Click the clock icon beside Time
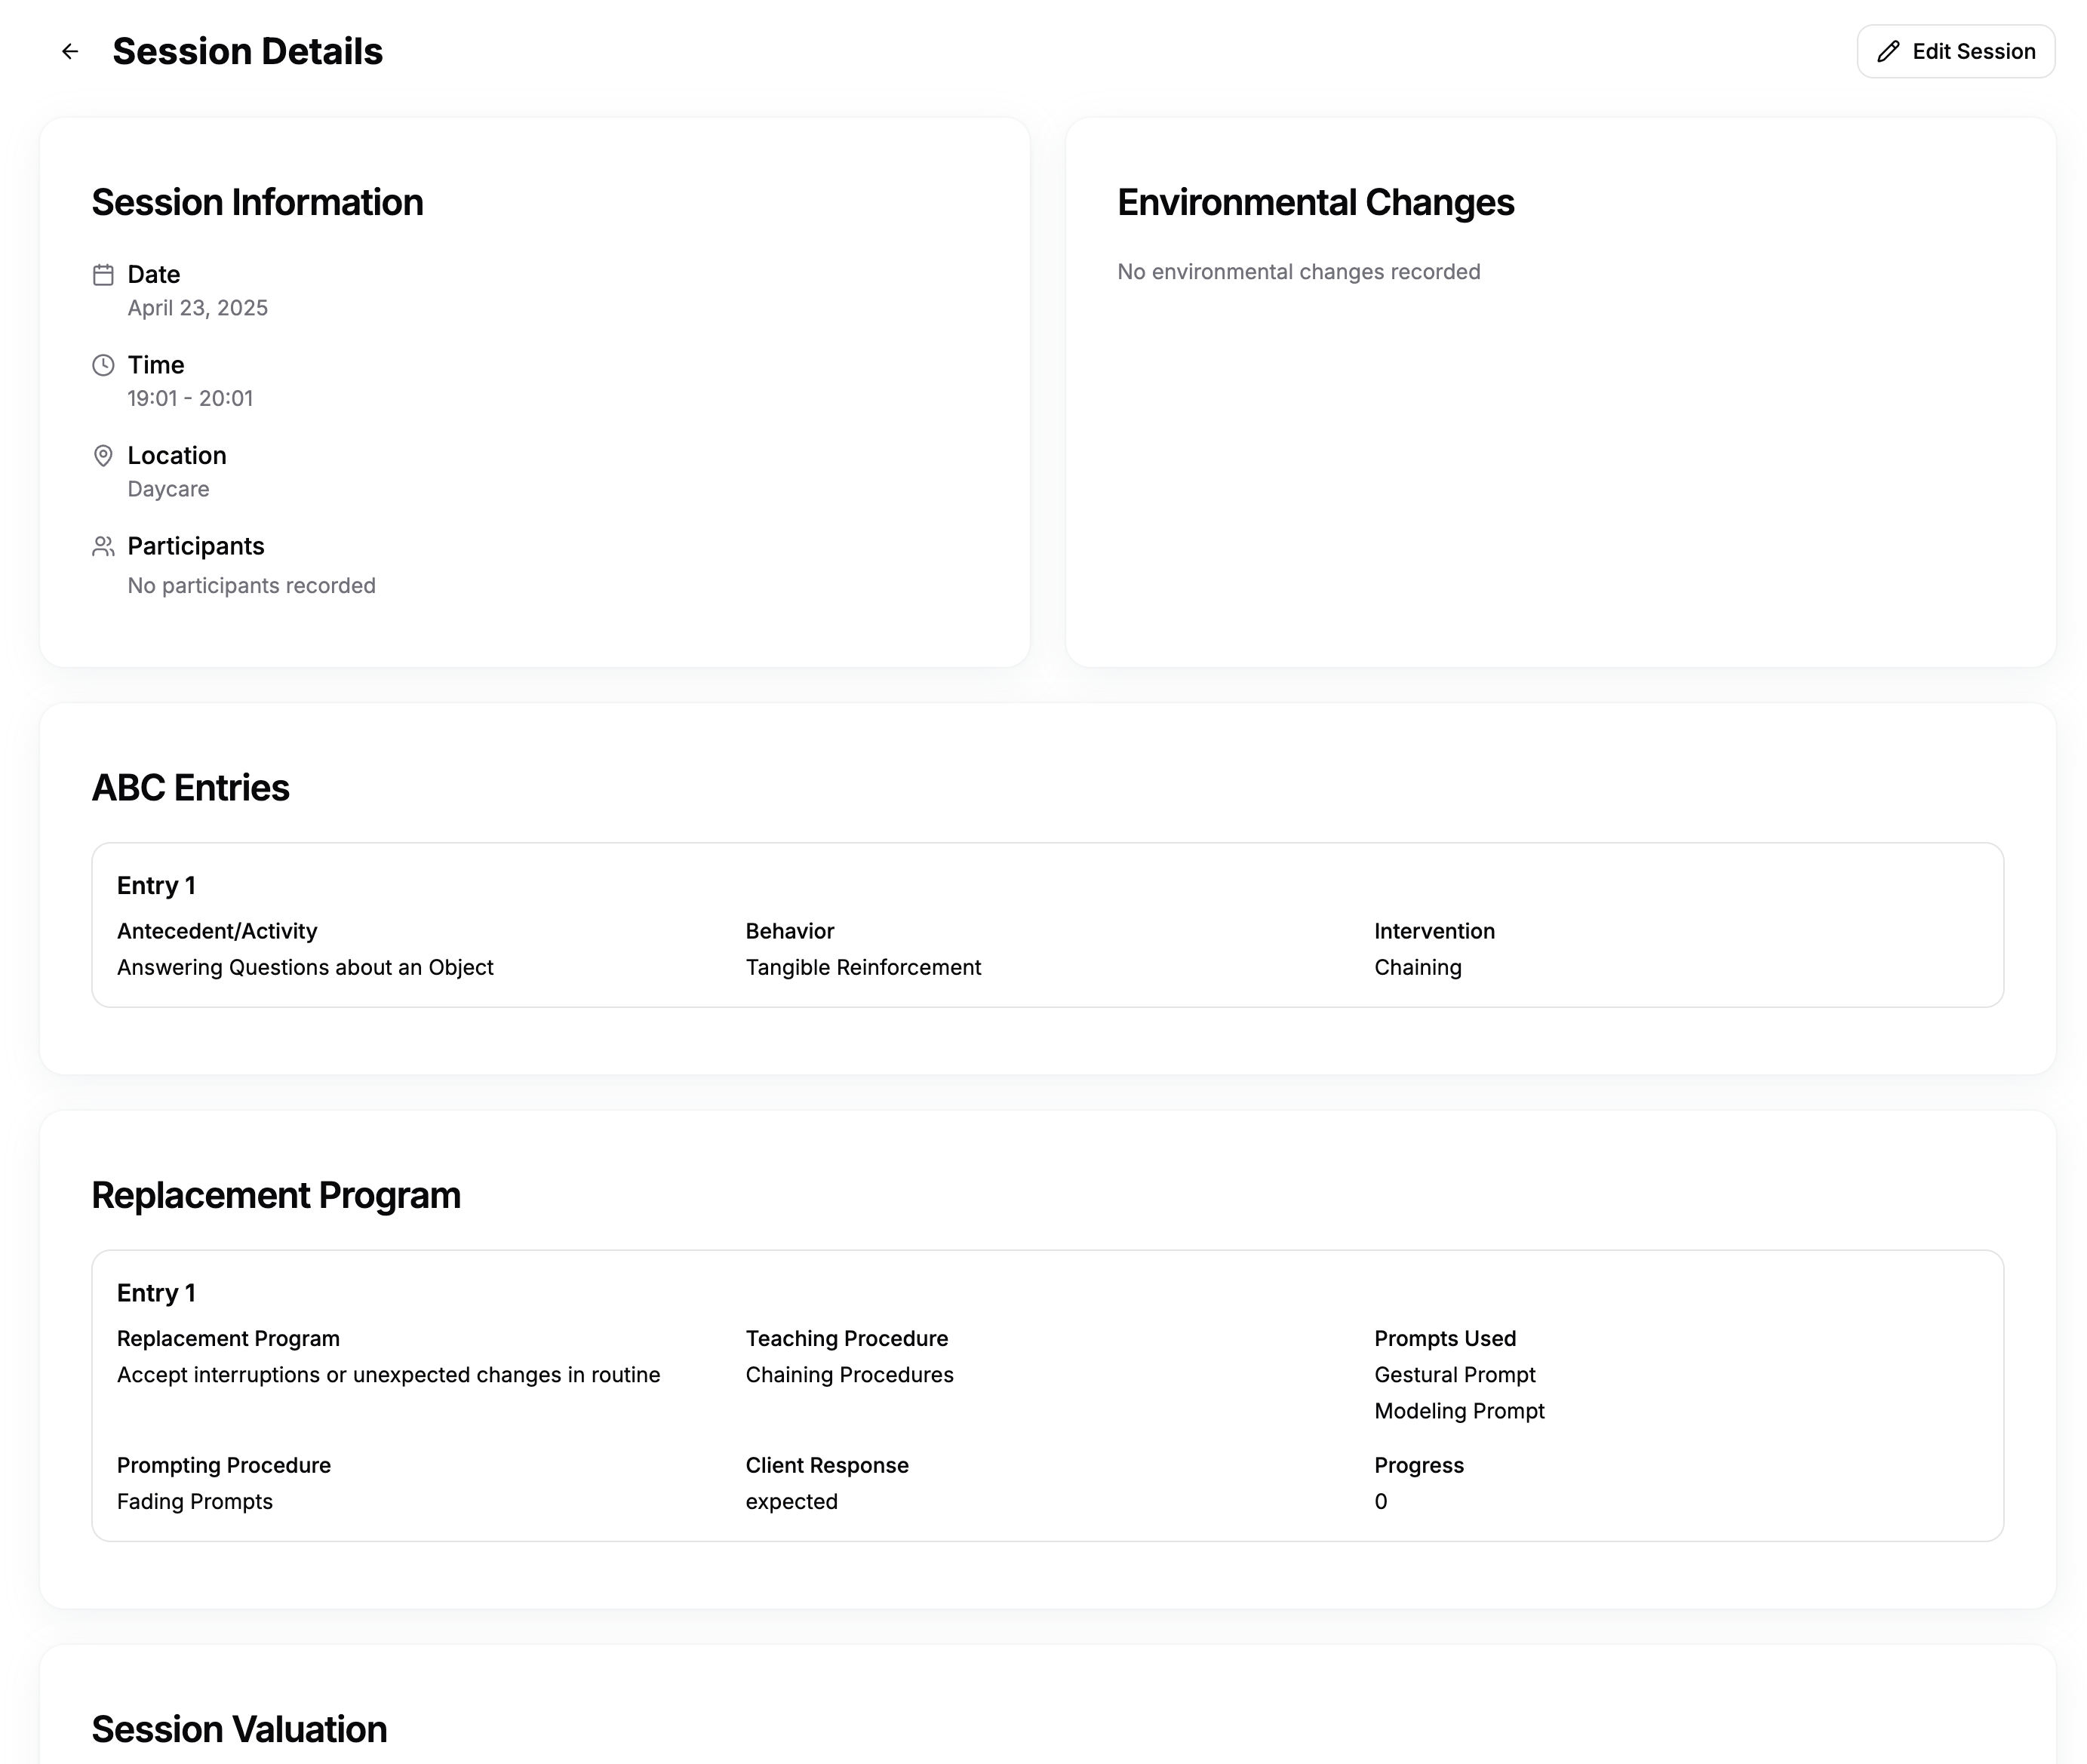 pyautogui.click(x=103, y=365)
